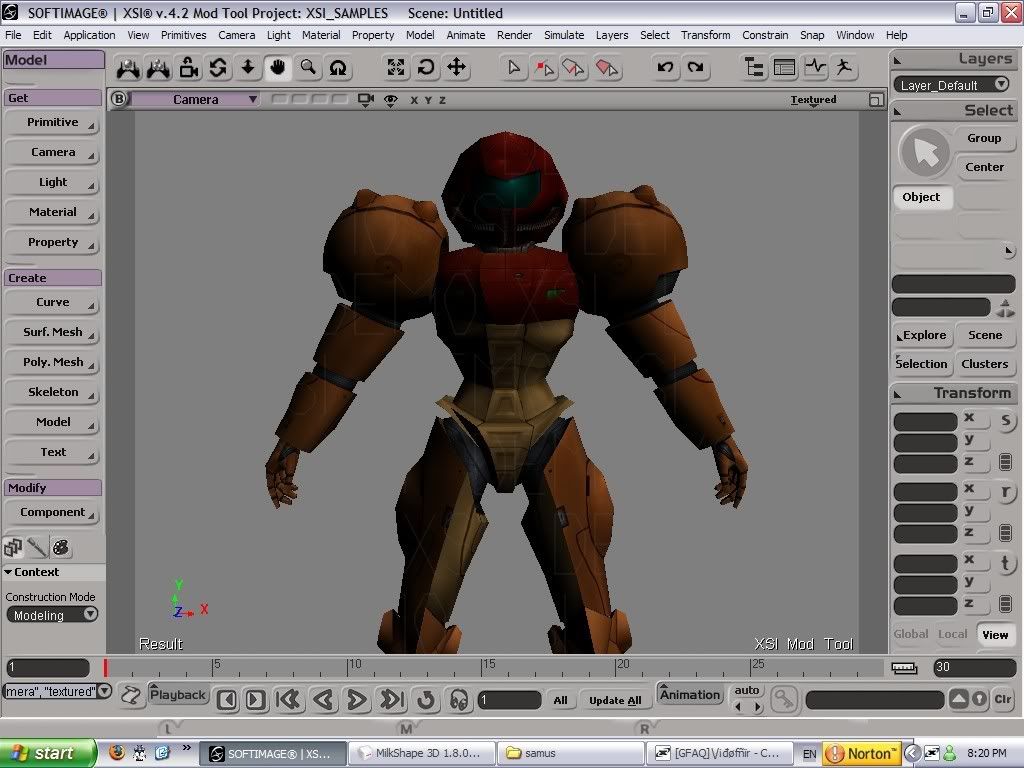Open the Textured display mode menu

click(813, 100)
